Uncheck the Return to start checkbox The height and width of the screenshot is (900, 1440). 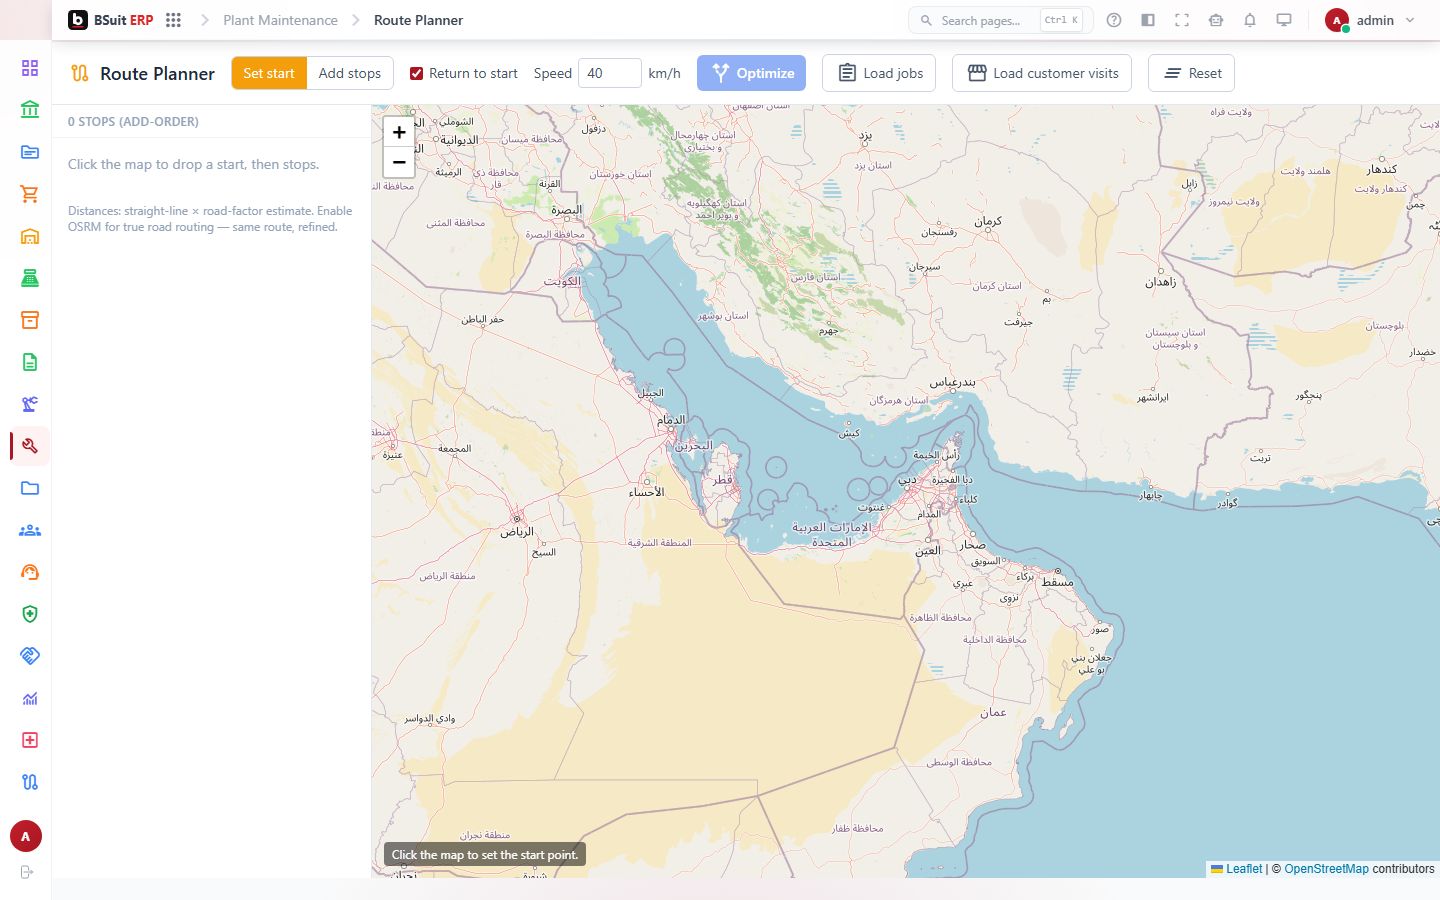coord(417,73)
